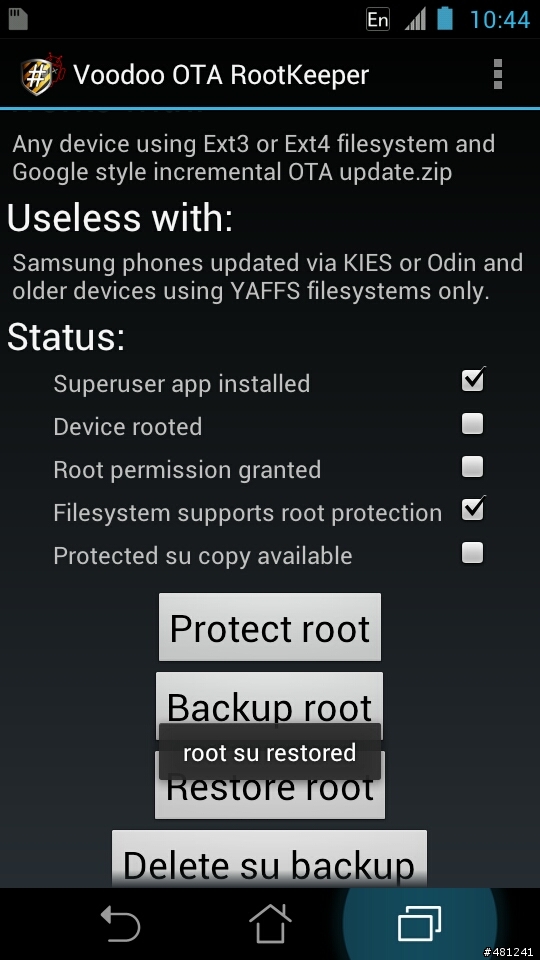The height and width of the screenshot is (960, 540).
Task: Tap the signal strength icon
Action: [x=414, y=20]
